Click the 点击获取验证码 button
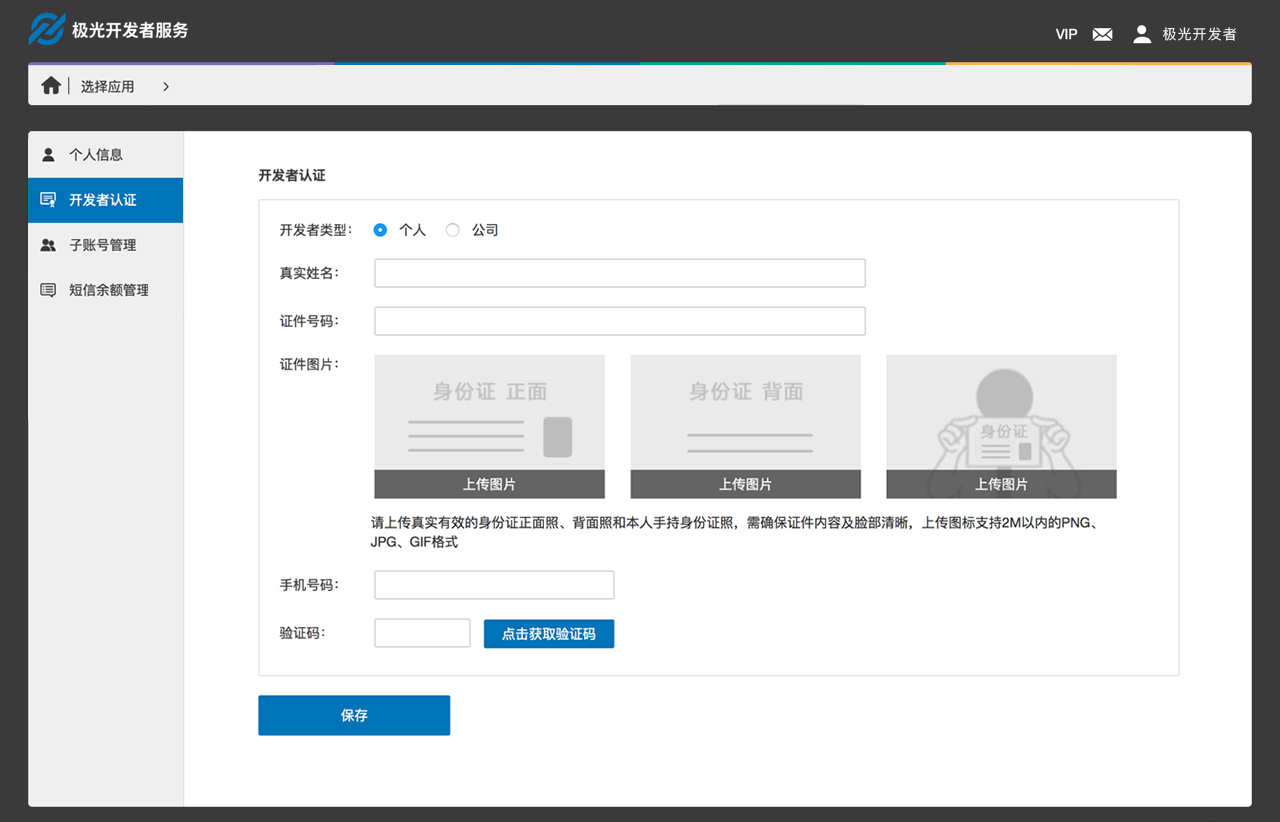1280x822 pixels. [x=549, y=634]
